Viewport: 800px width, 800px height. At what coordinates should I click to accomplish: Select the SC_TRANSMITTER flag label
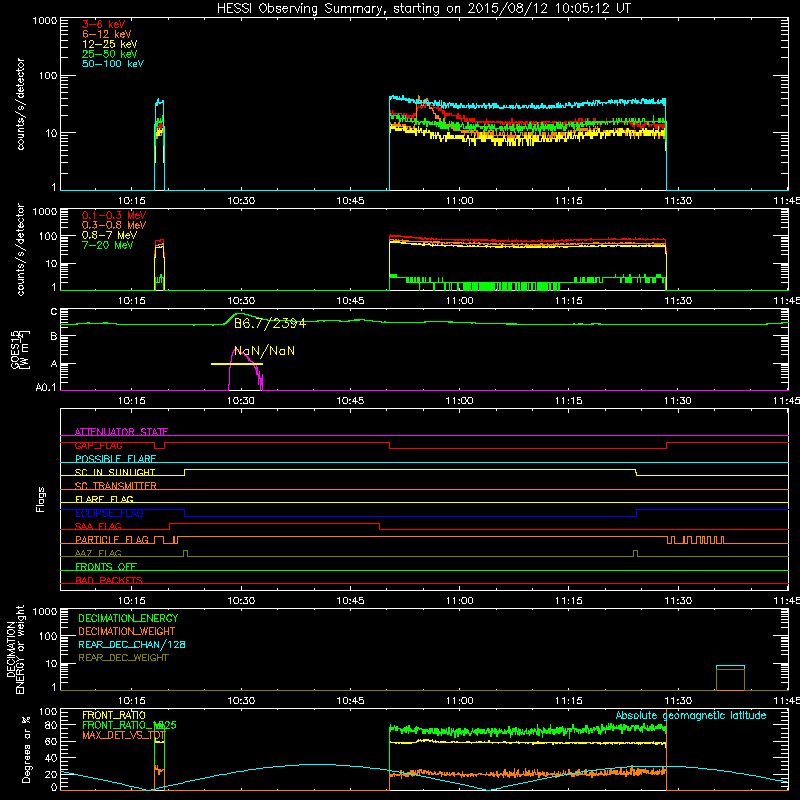point(116,486)
